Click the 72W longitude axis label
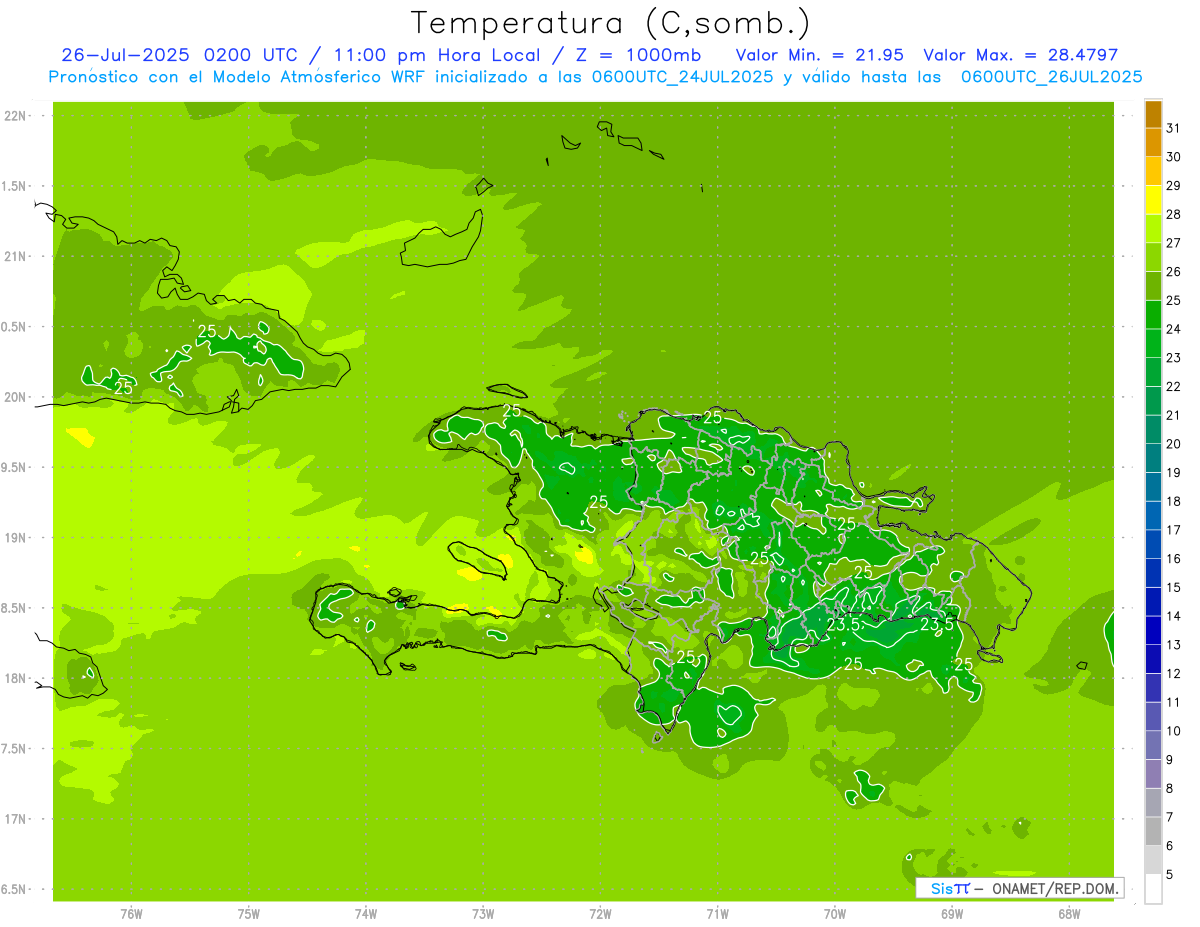Image resolution: width=1200 pixels, height=927 pixels. point(600,914)
